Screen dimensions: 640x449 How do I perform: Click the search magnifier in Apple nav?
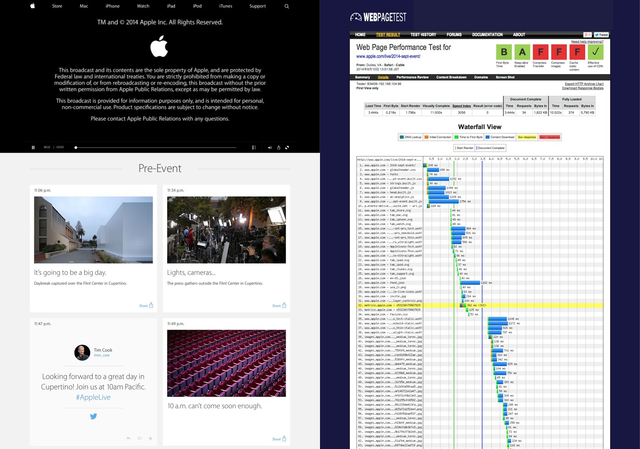287,6
